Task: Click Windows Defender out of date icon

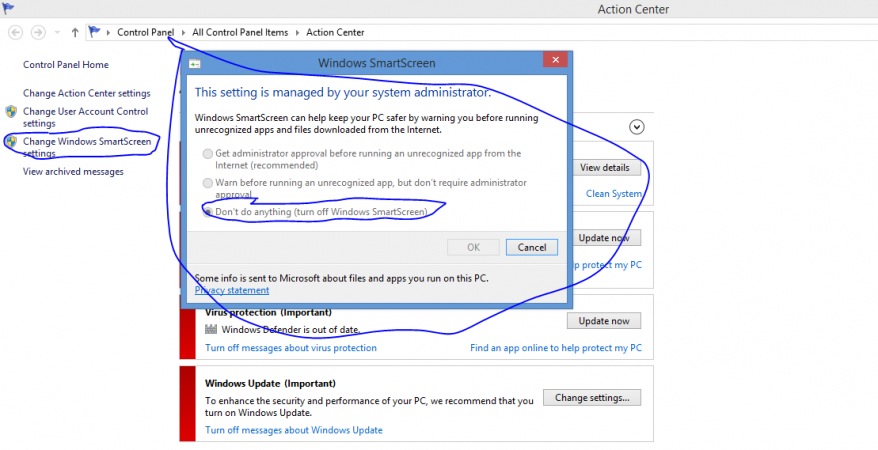Action: click(x=211, y=329)
